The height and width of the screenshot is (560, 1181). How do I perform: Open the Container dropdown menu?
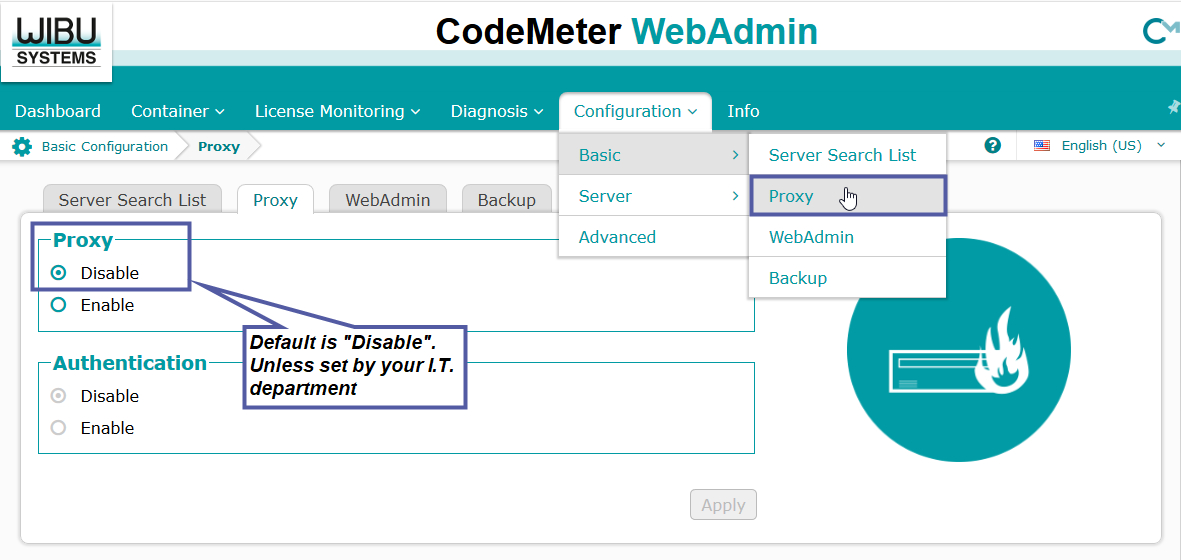[178, 111]
